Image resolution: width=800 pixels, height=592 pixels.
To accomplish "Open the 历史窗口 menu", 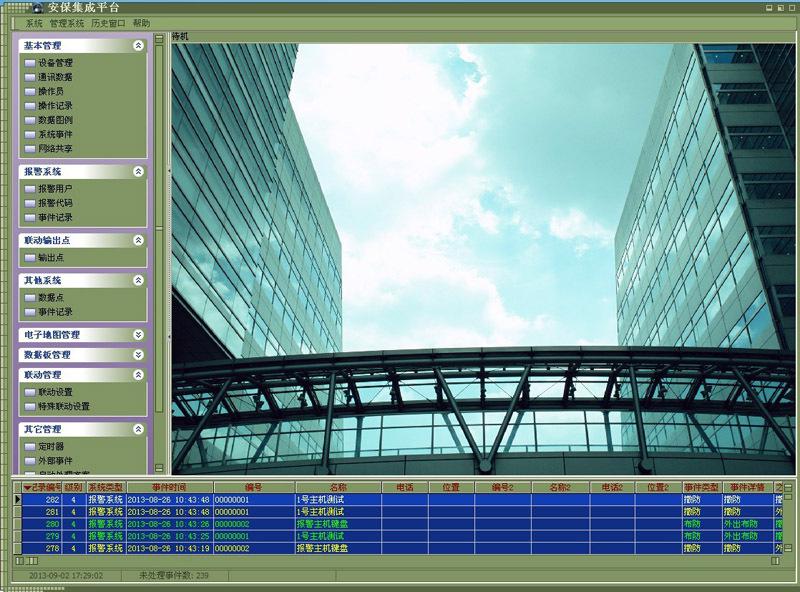I will (107, 23).
